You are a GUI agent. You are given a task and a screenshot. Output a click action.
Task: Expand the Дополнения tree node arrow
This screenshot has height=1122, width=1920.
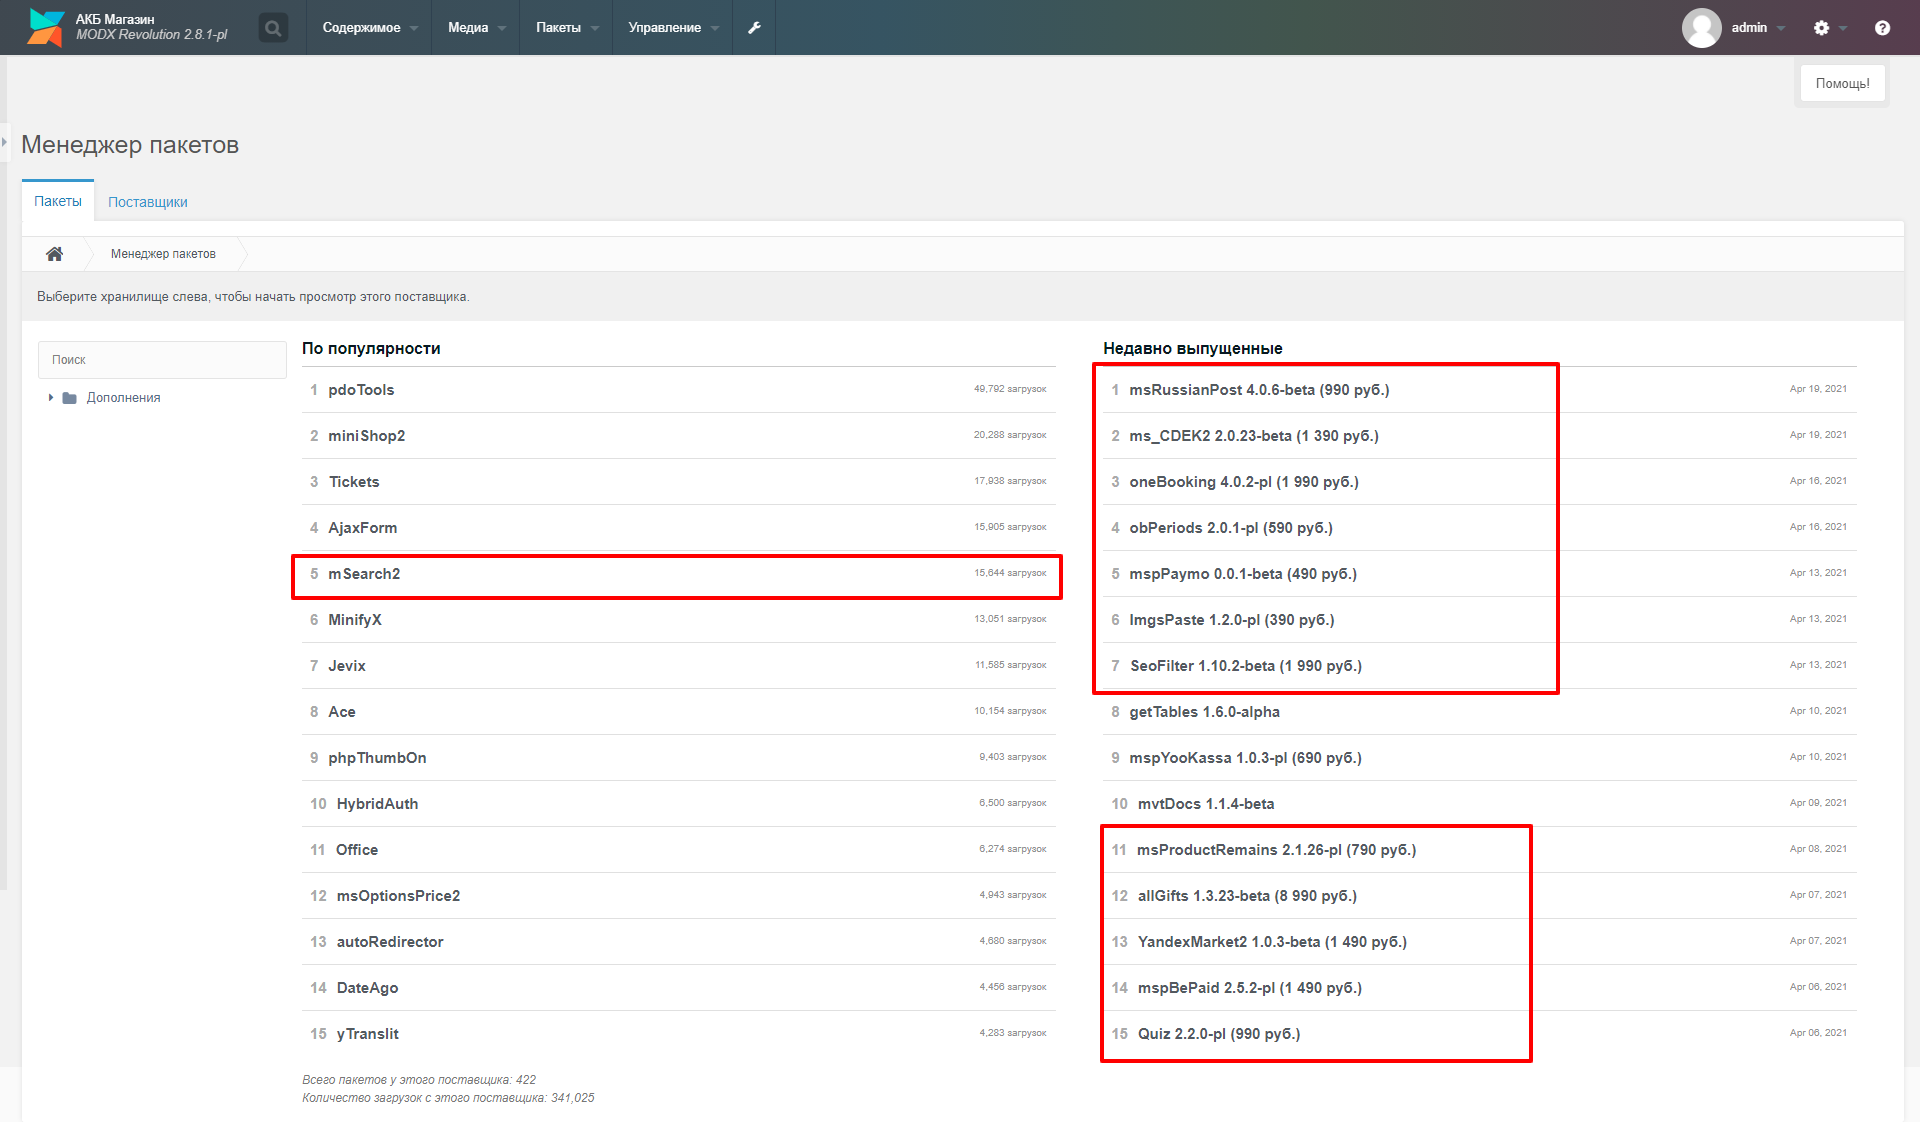[51, 398]
